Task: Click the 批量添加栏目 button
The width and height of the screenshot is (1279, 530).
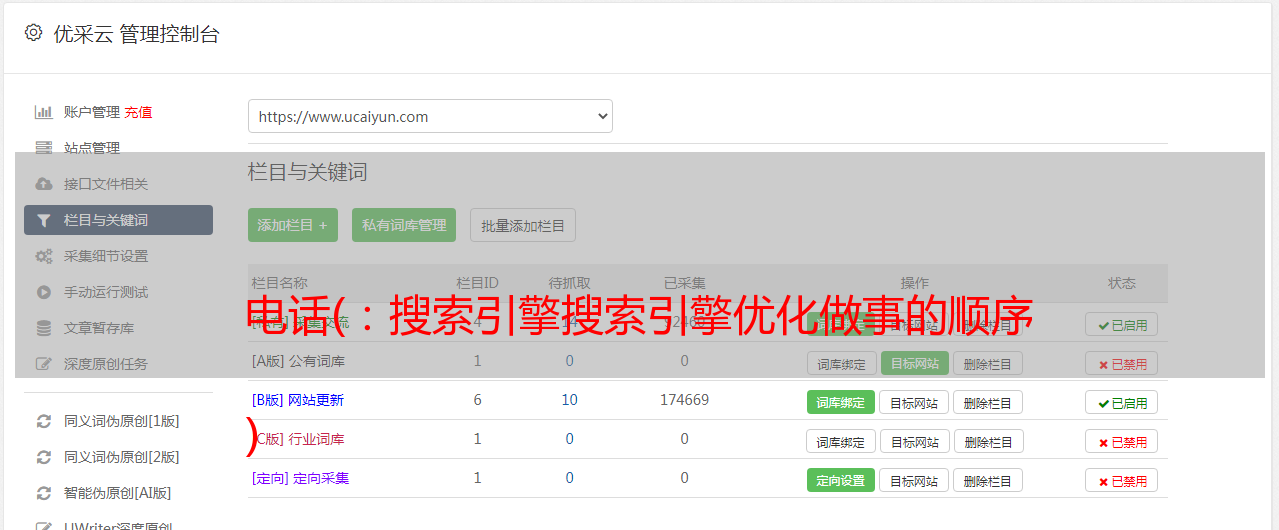Action: 523,225
